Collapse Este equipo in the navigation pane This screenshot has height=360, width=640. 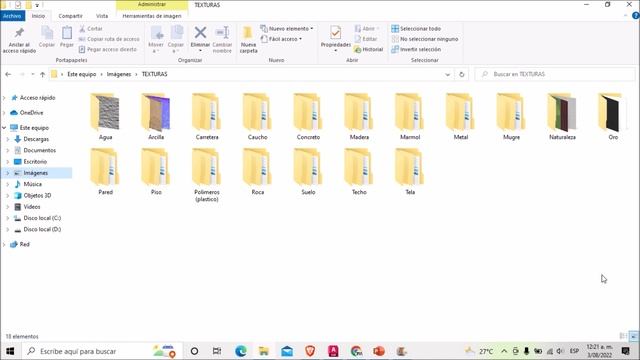(x=4, y=128)
